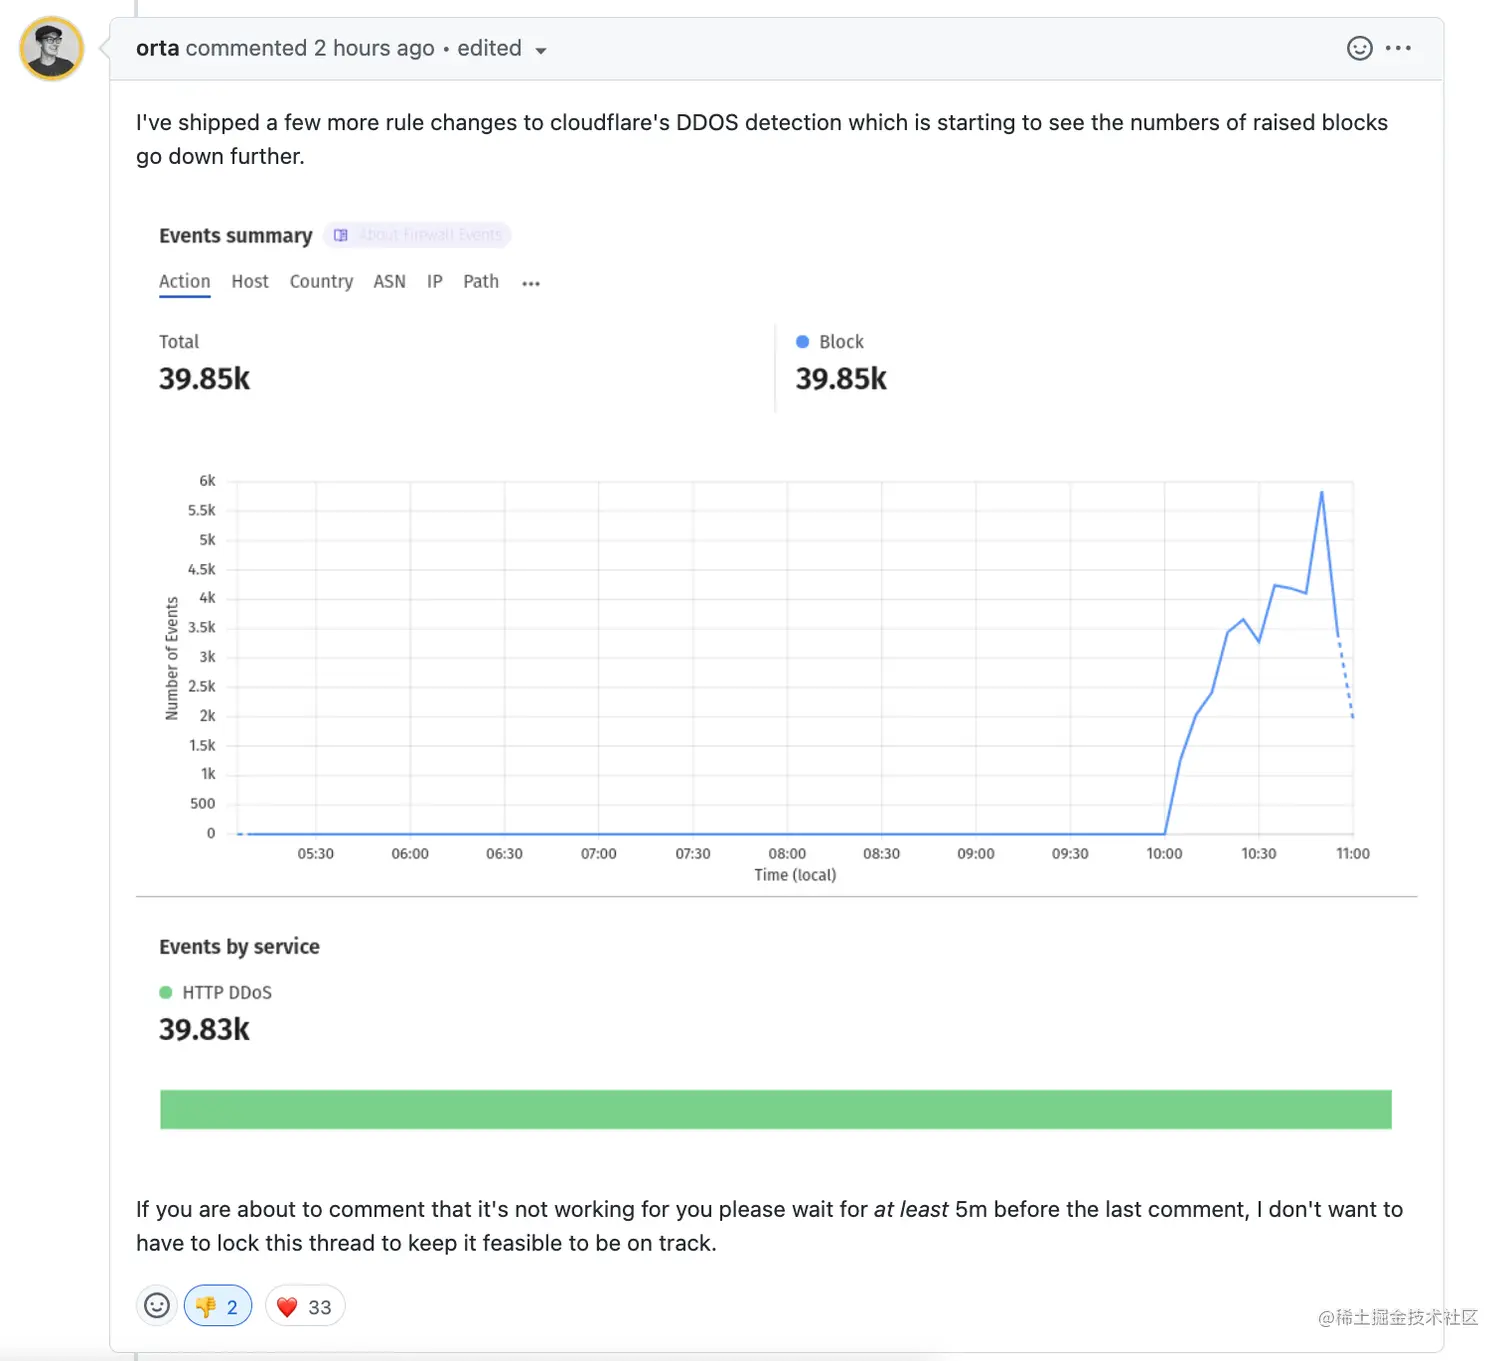
Task: Toggle the thumbs down reaction
Action: (x=218, y=1306)
